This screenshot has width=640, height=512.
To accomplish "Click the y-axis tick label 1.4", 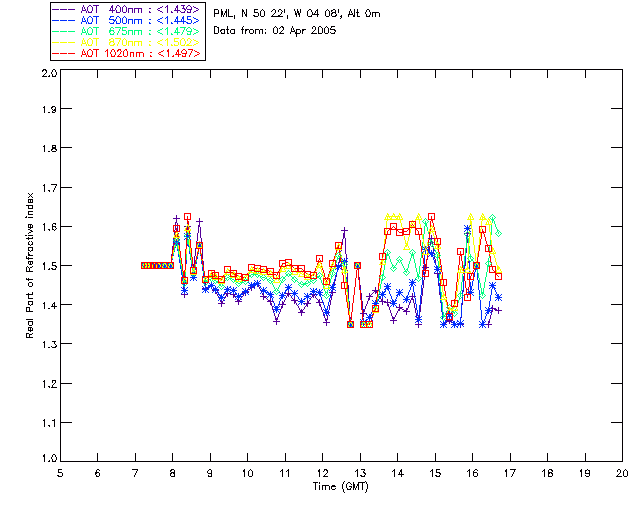I will click(x=49, y=305).
